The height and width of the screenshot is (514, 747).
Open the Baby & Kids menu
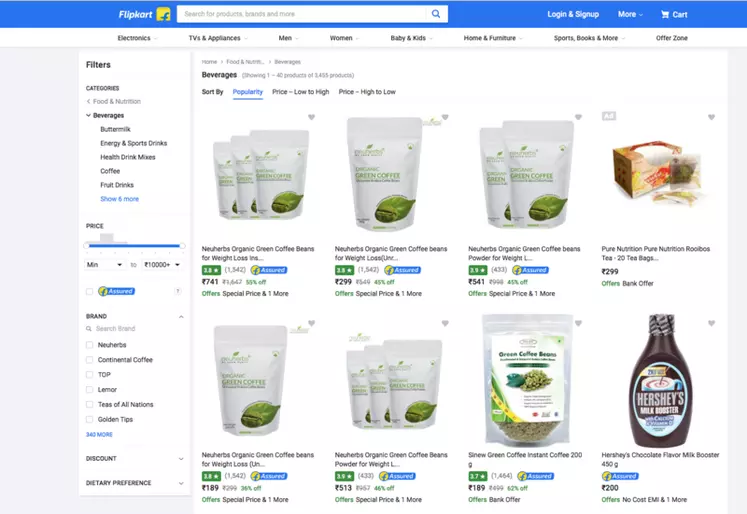tap(411, 38)
